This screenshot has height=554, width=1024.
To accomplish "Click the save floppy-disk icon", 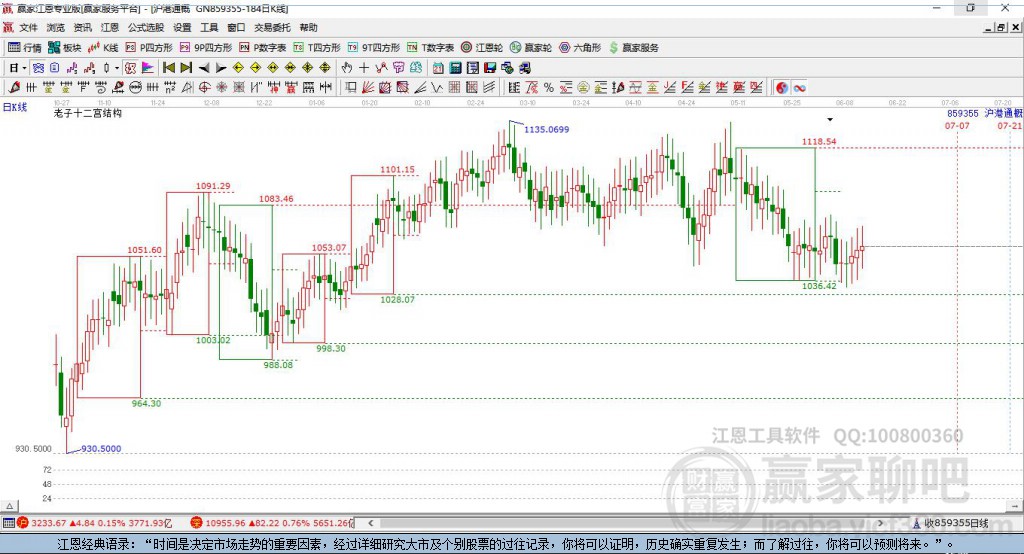I will point(490,68).
